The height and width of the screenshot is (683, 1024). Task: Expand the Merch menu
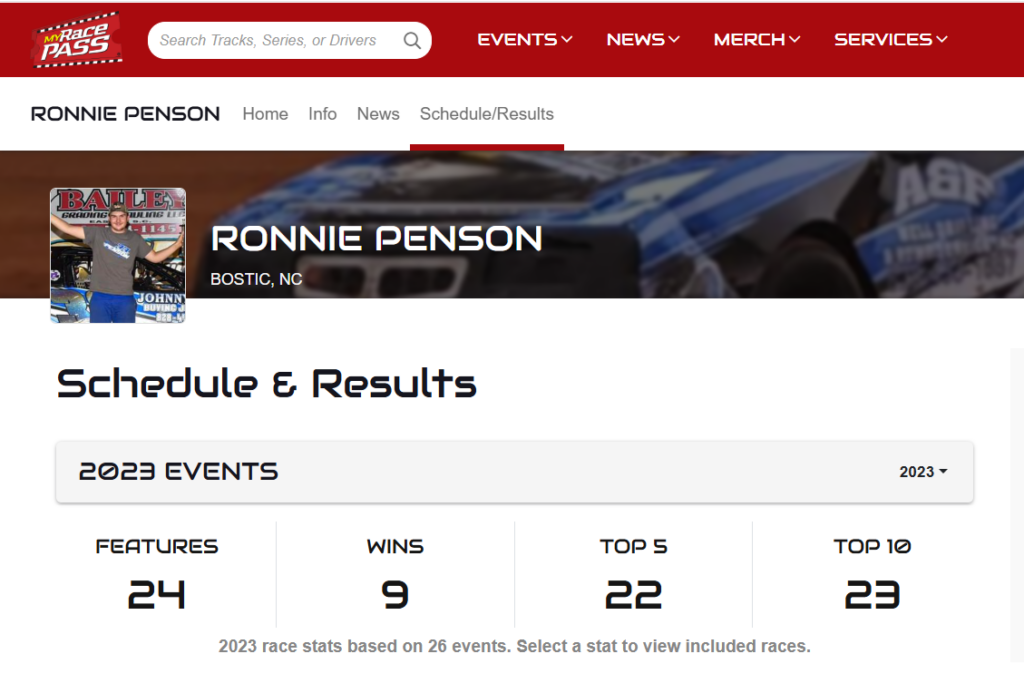click(757, 40)
